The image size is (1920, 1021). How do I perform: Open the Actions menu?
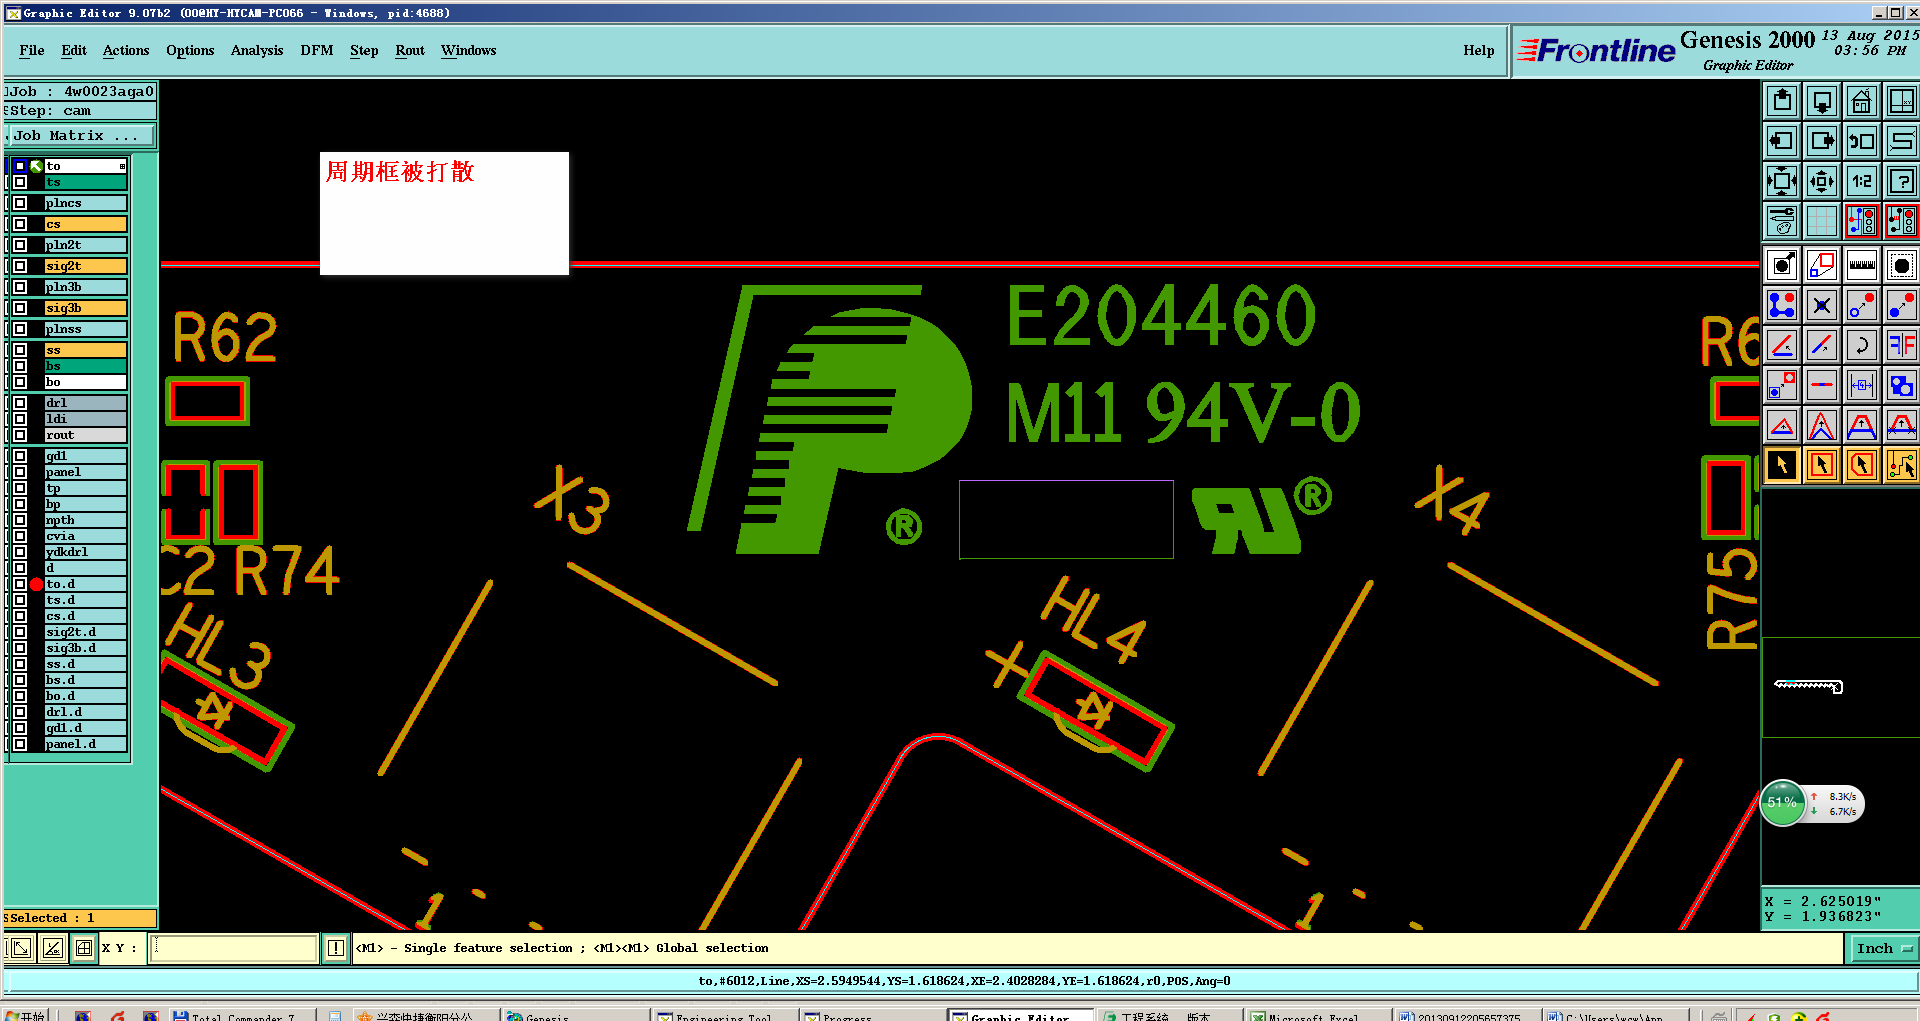pyautogui.click(x=126, y=51)
